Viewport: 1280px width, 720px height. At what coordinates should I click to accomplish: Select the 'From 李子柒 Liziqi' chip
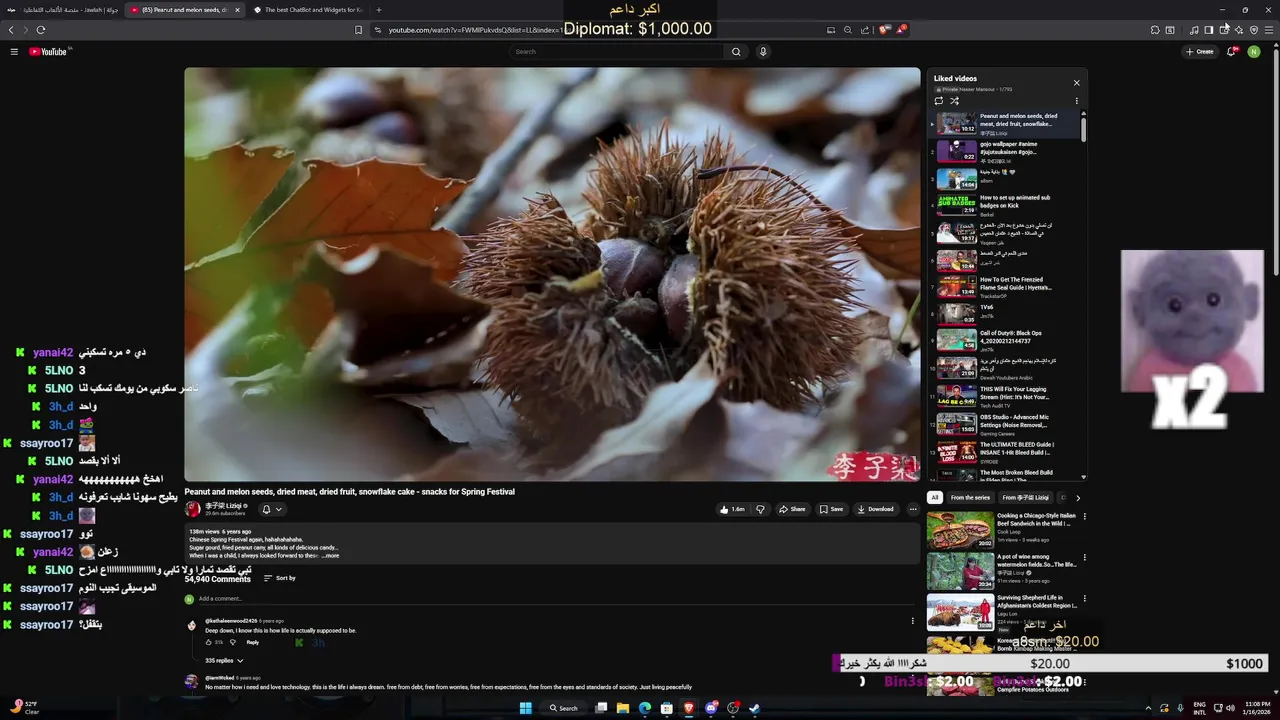1026,498
